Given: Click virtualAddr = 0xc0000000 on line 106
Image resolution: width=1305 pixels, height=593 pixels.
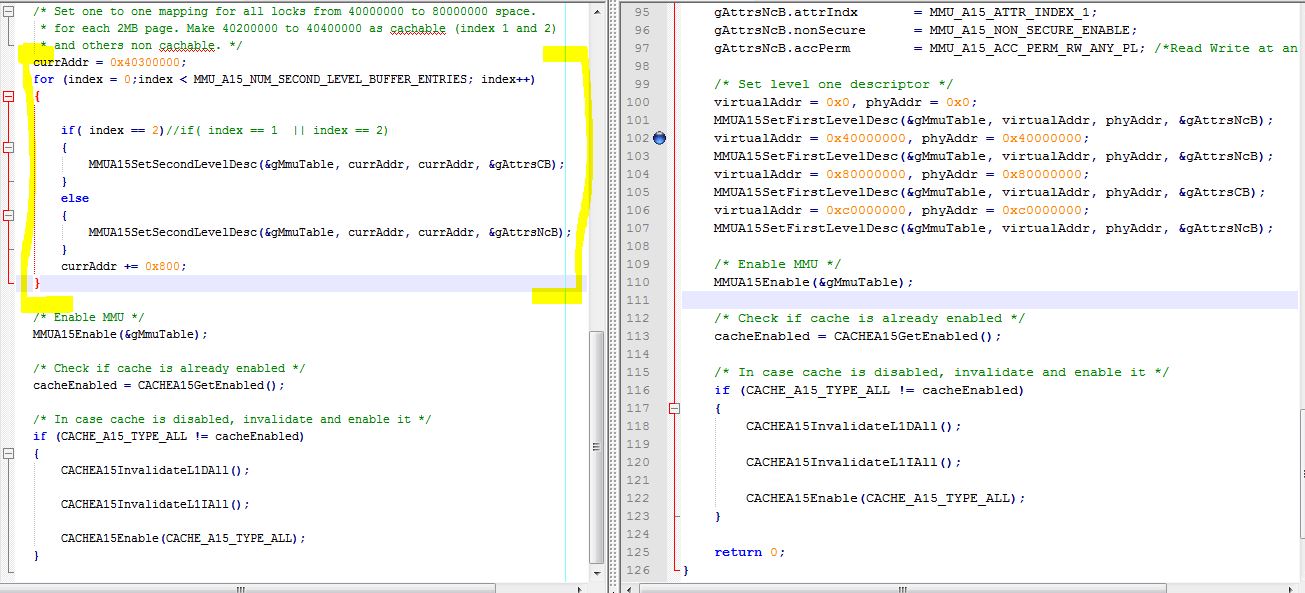Looking at the screenshot, I should (901, 210).
